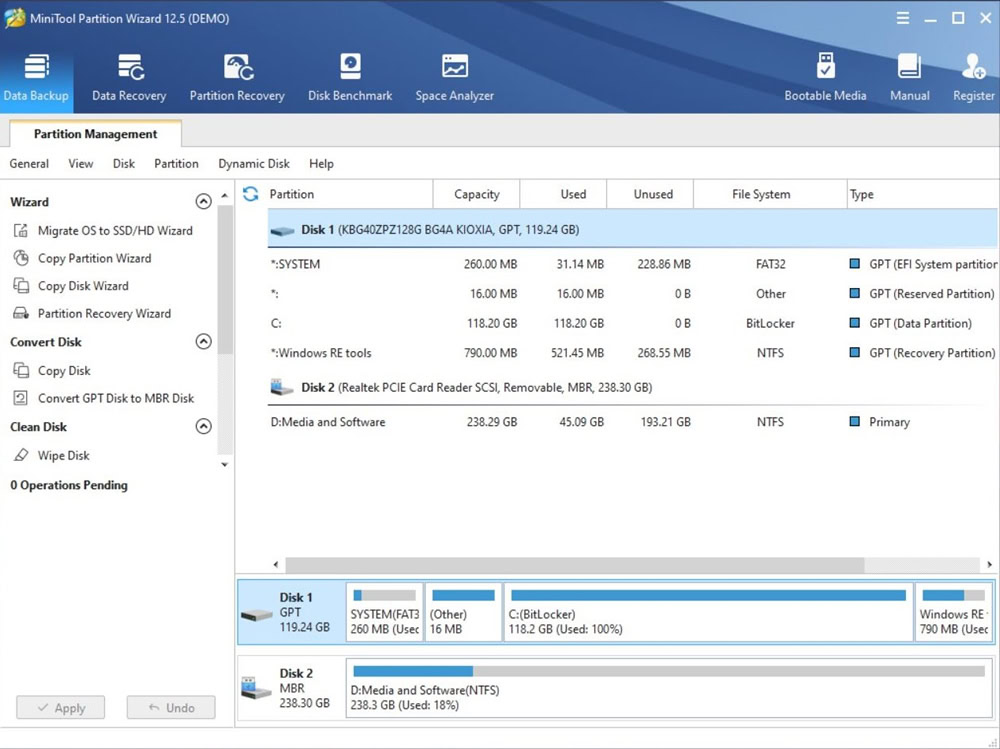Refresh the partition list

click(251, 194)
